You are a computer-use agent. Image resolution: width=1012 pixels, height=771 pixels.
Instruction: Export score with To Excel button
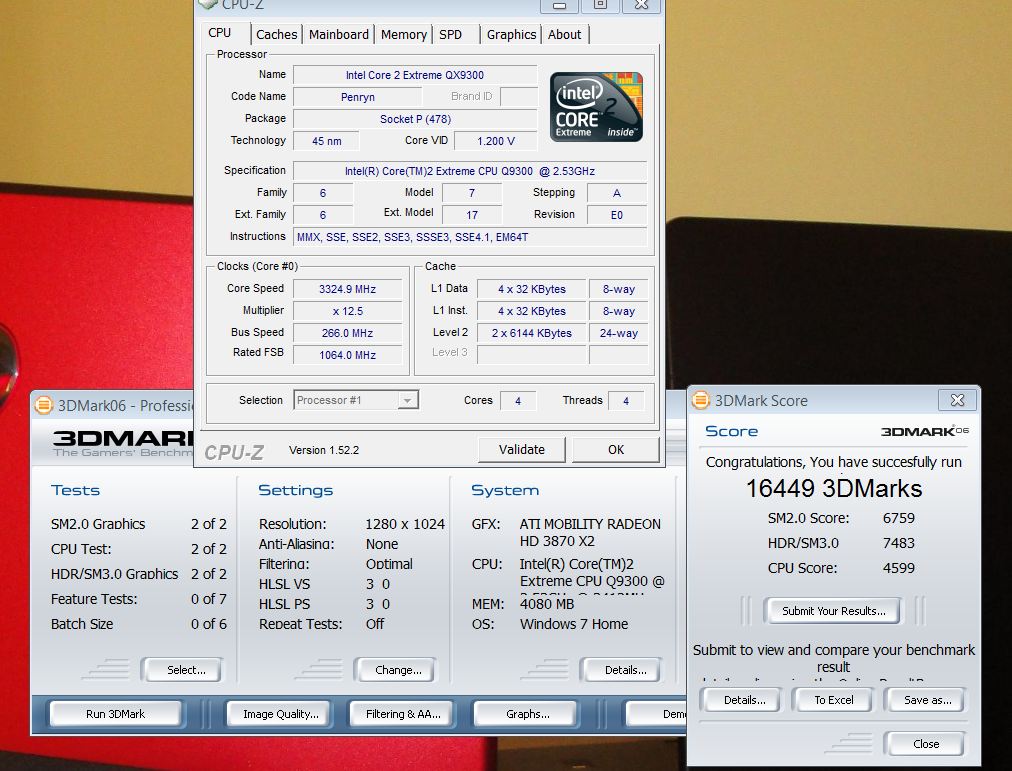coord(833,700)
